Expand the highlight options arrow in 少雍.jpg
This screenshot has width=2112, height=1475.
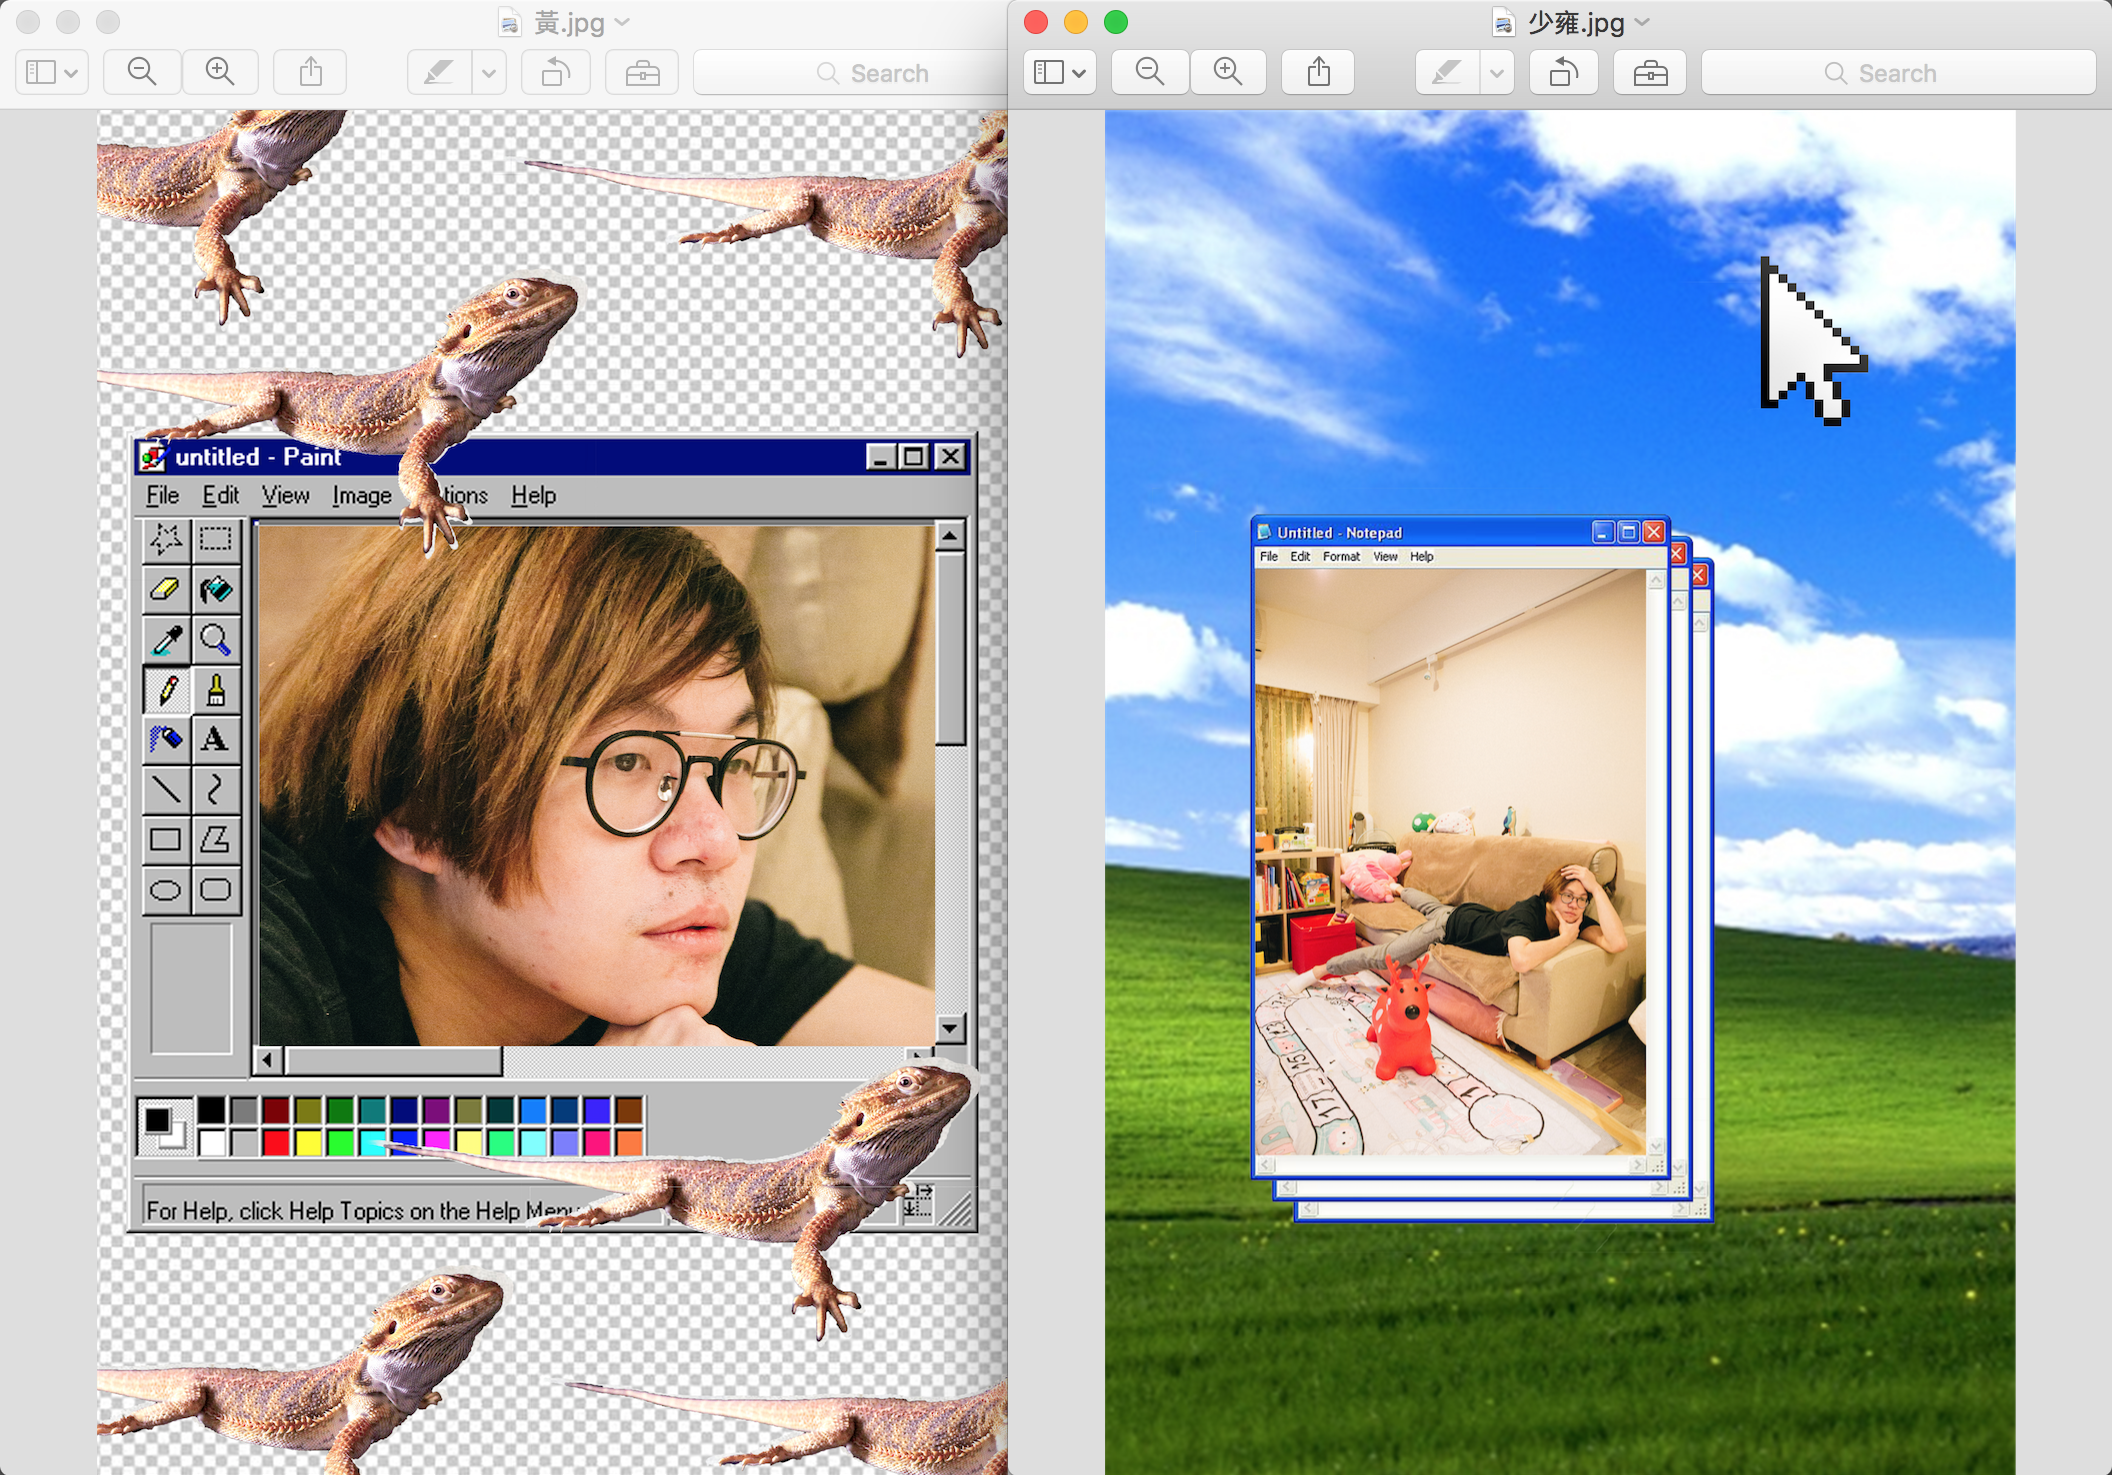click(1497, 72)
